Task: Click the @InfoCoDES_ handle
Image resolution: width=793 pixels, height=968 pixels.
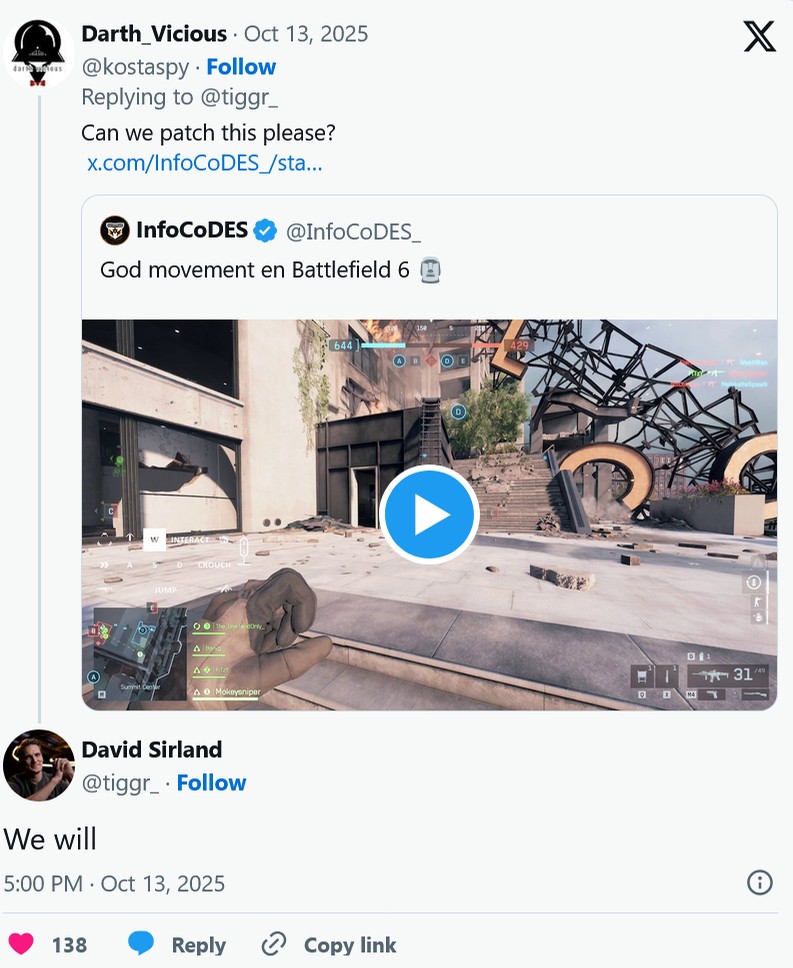Action: [x=353, y=231]
